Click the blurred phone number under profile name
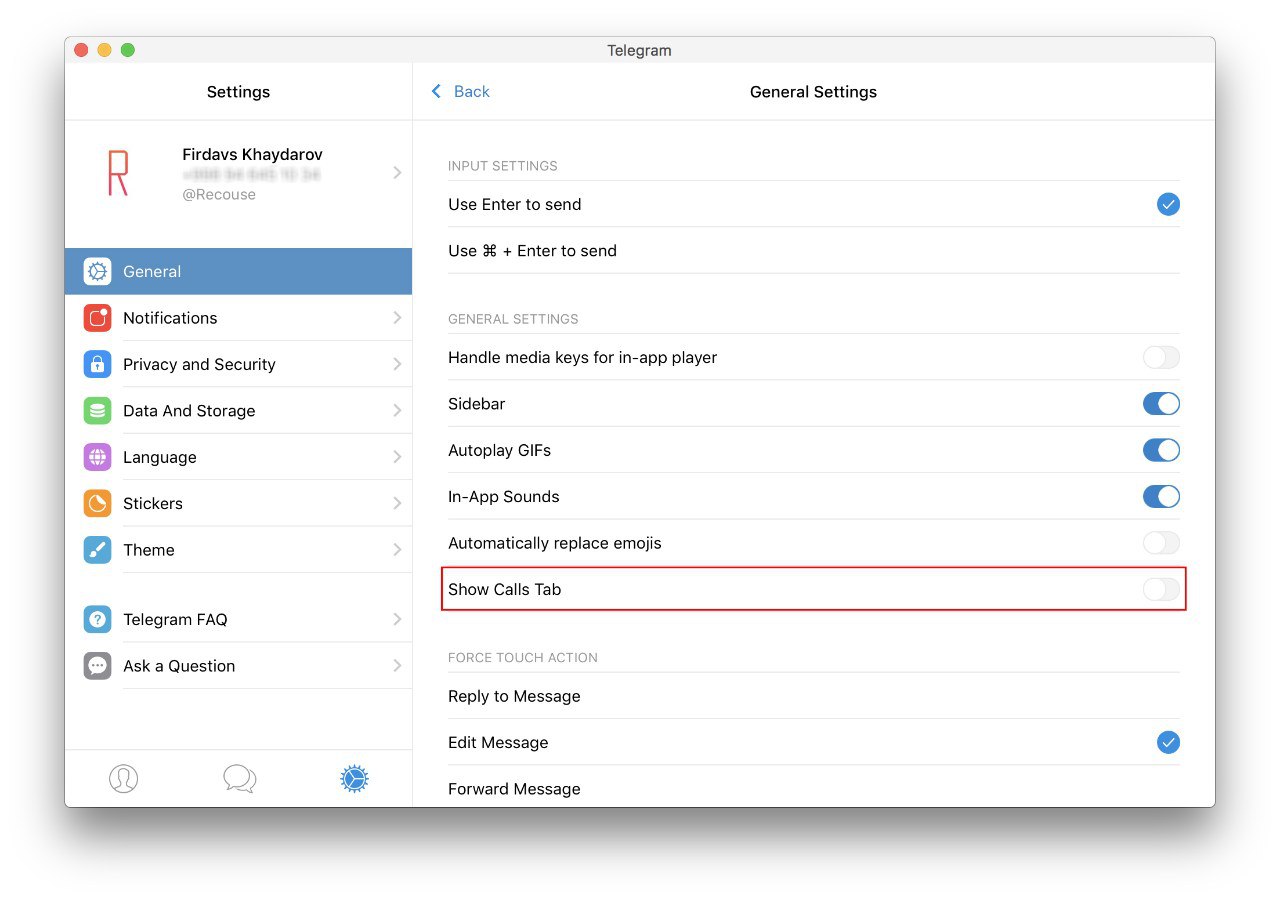This screenshot has width=1280, height=900. [x=251, y=175]
